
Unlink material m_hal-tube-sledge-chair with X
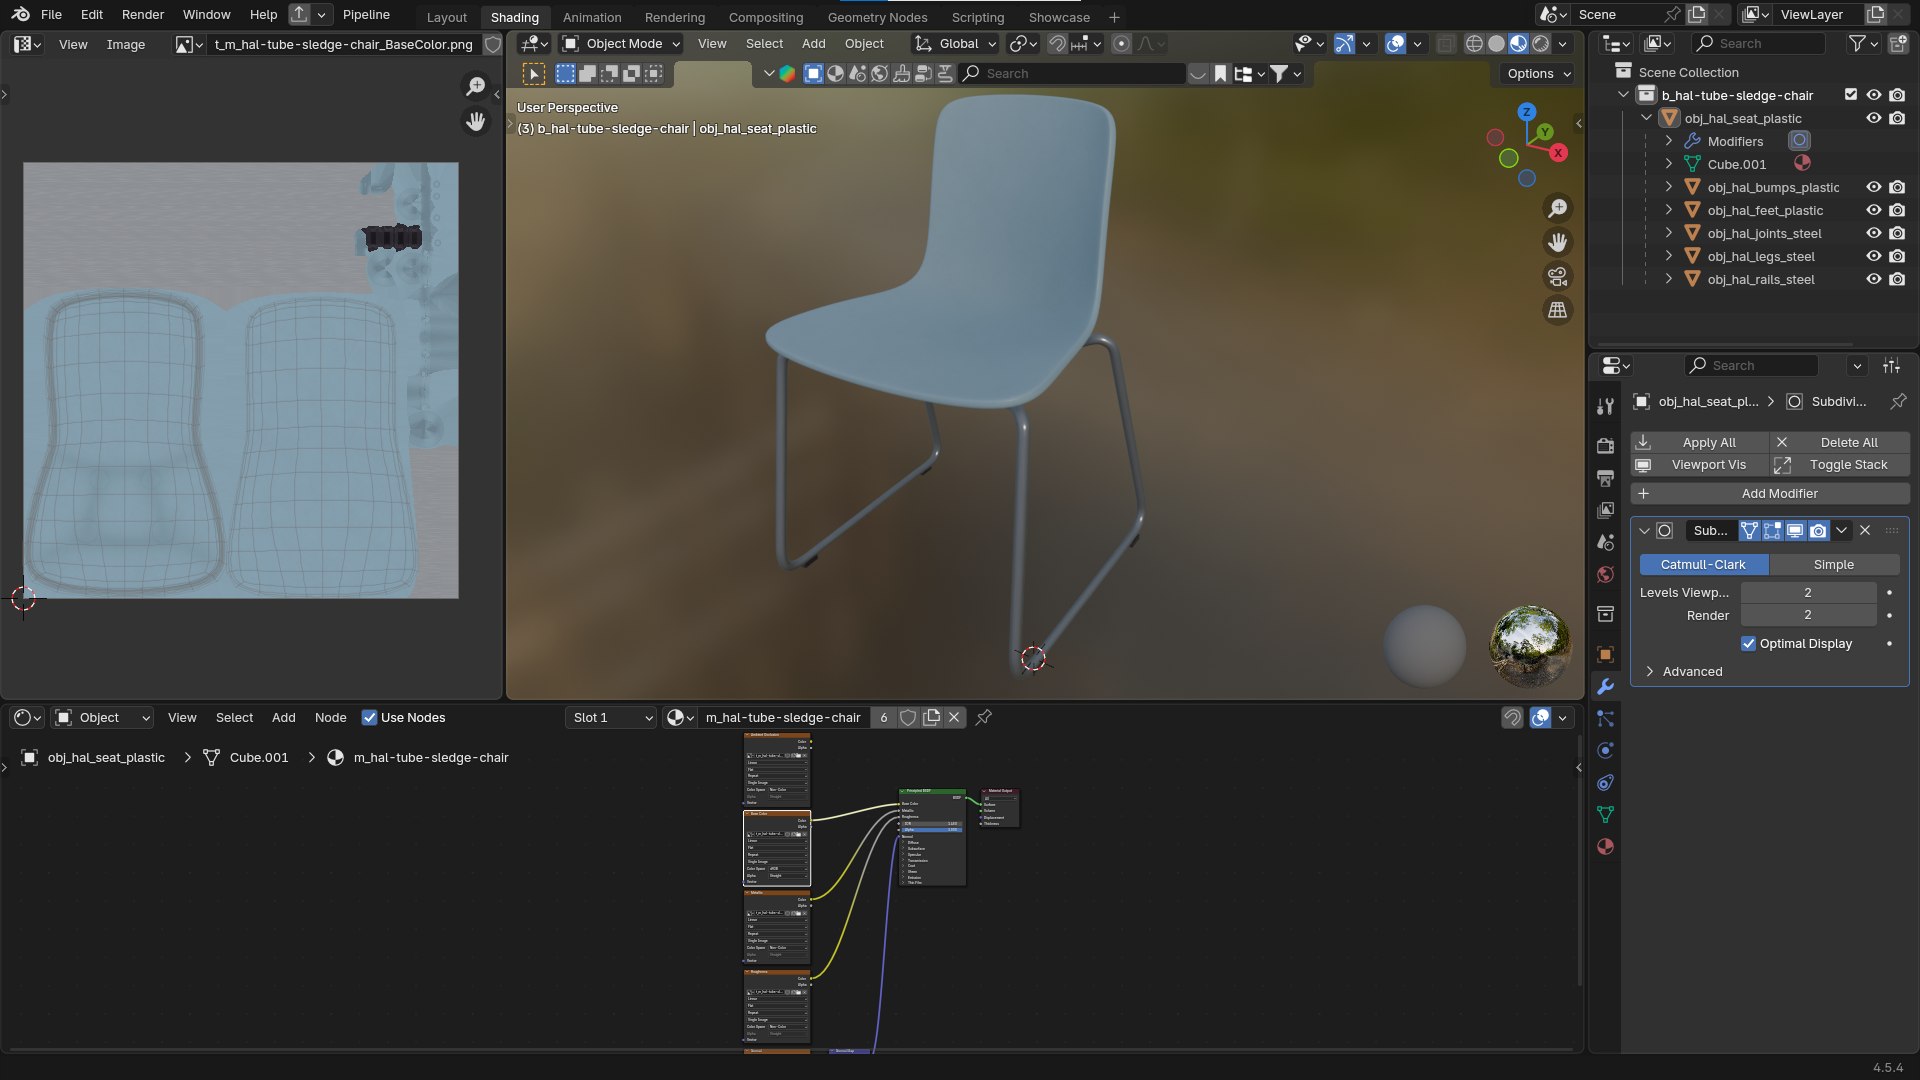coord(954,717)
